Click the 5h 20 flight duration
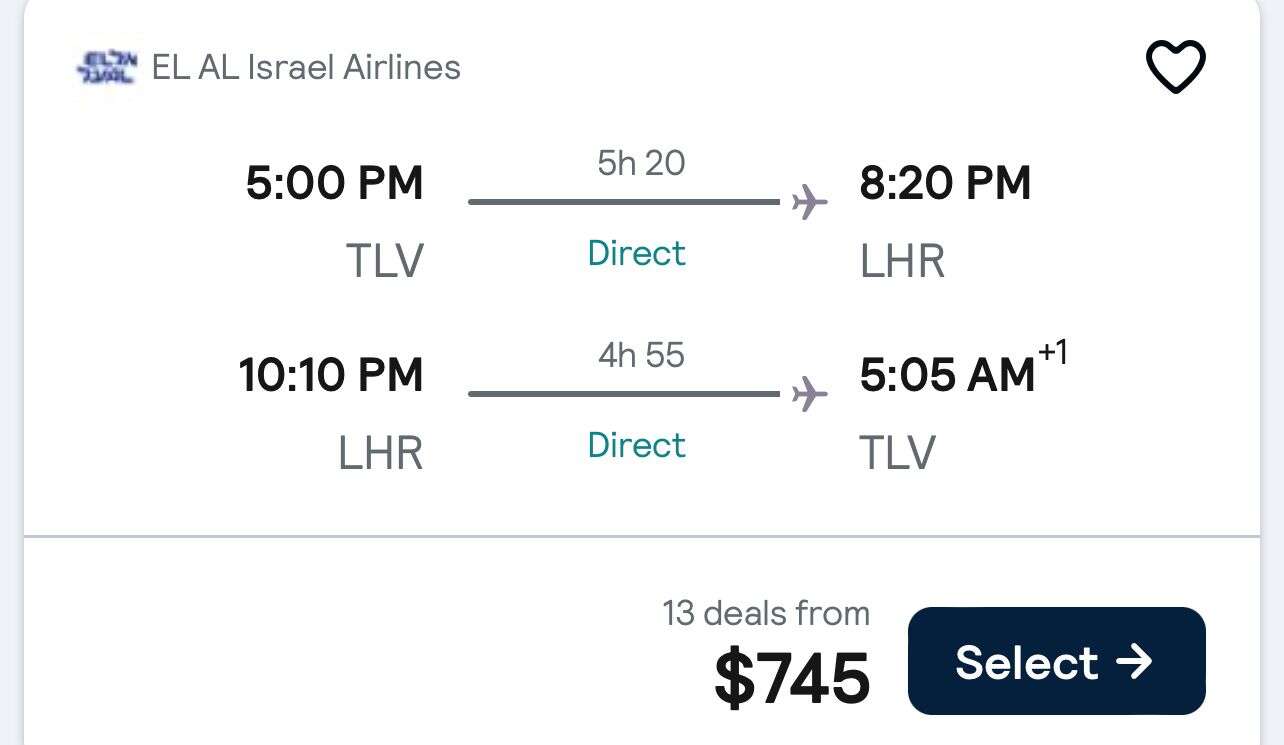 point(641,163)
